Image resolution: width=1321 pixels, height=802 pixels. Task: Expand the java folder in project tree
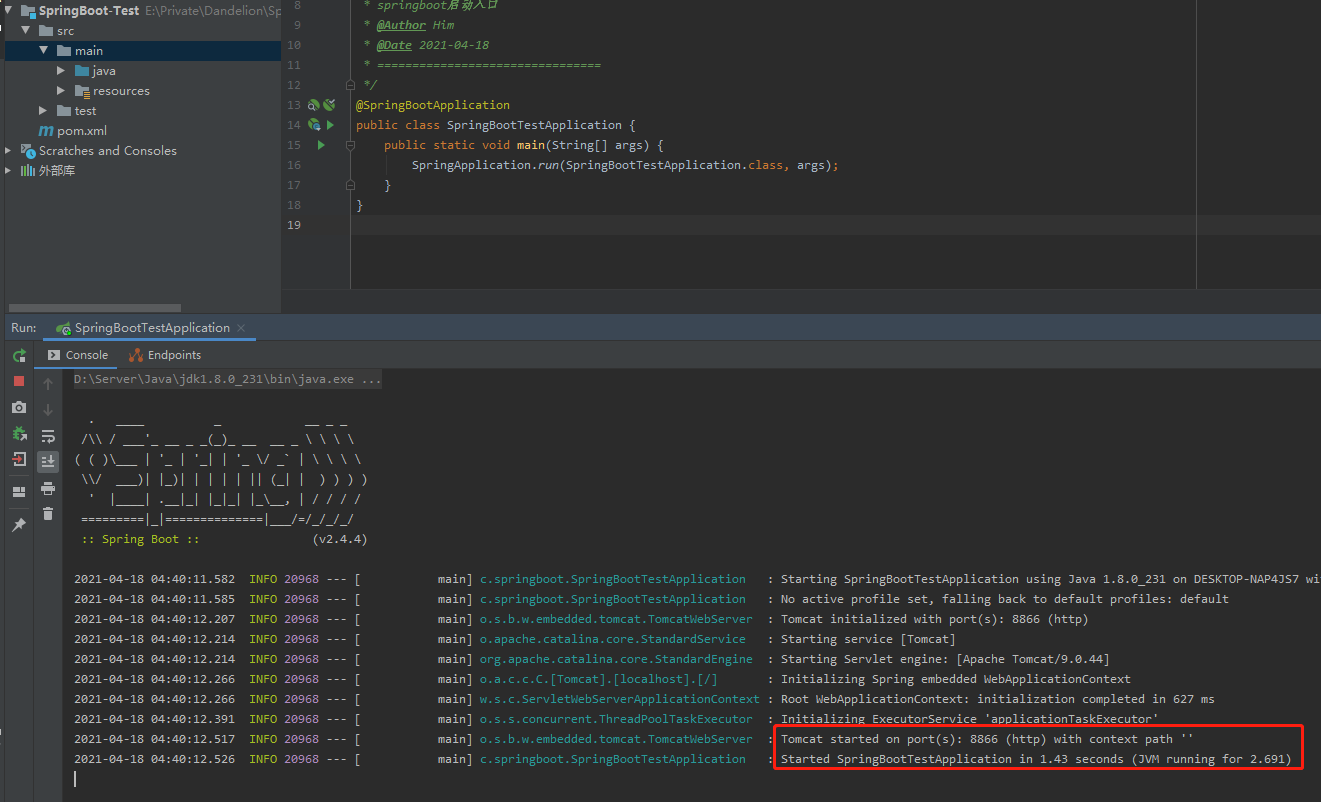(61, 71)
